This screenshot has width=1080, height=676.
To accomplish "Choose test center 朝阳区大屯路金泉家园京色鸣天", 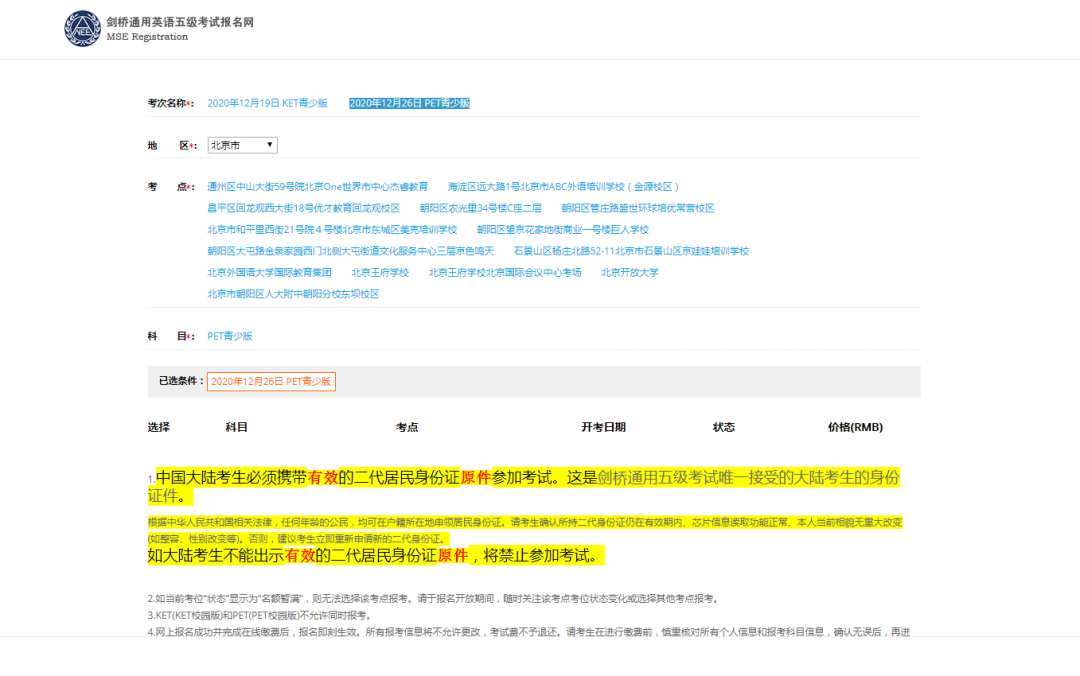I will point(351,251).
